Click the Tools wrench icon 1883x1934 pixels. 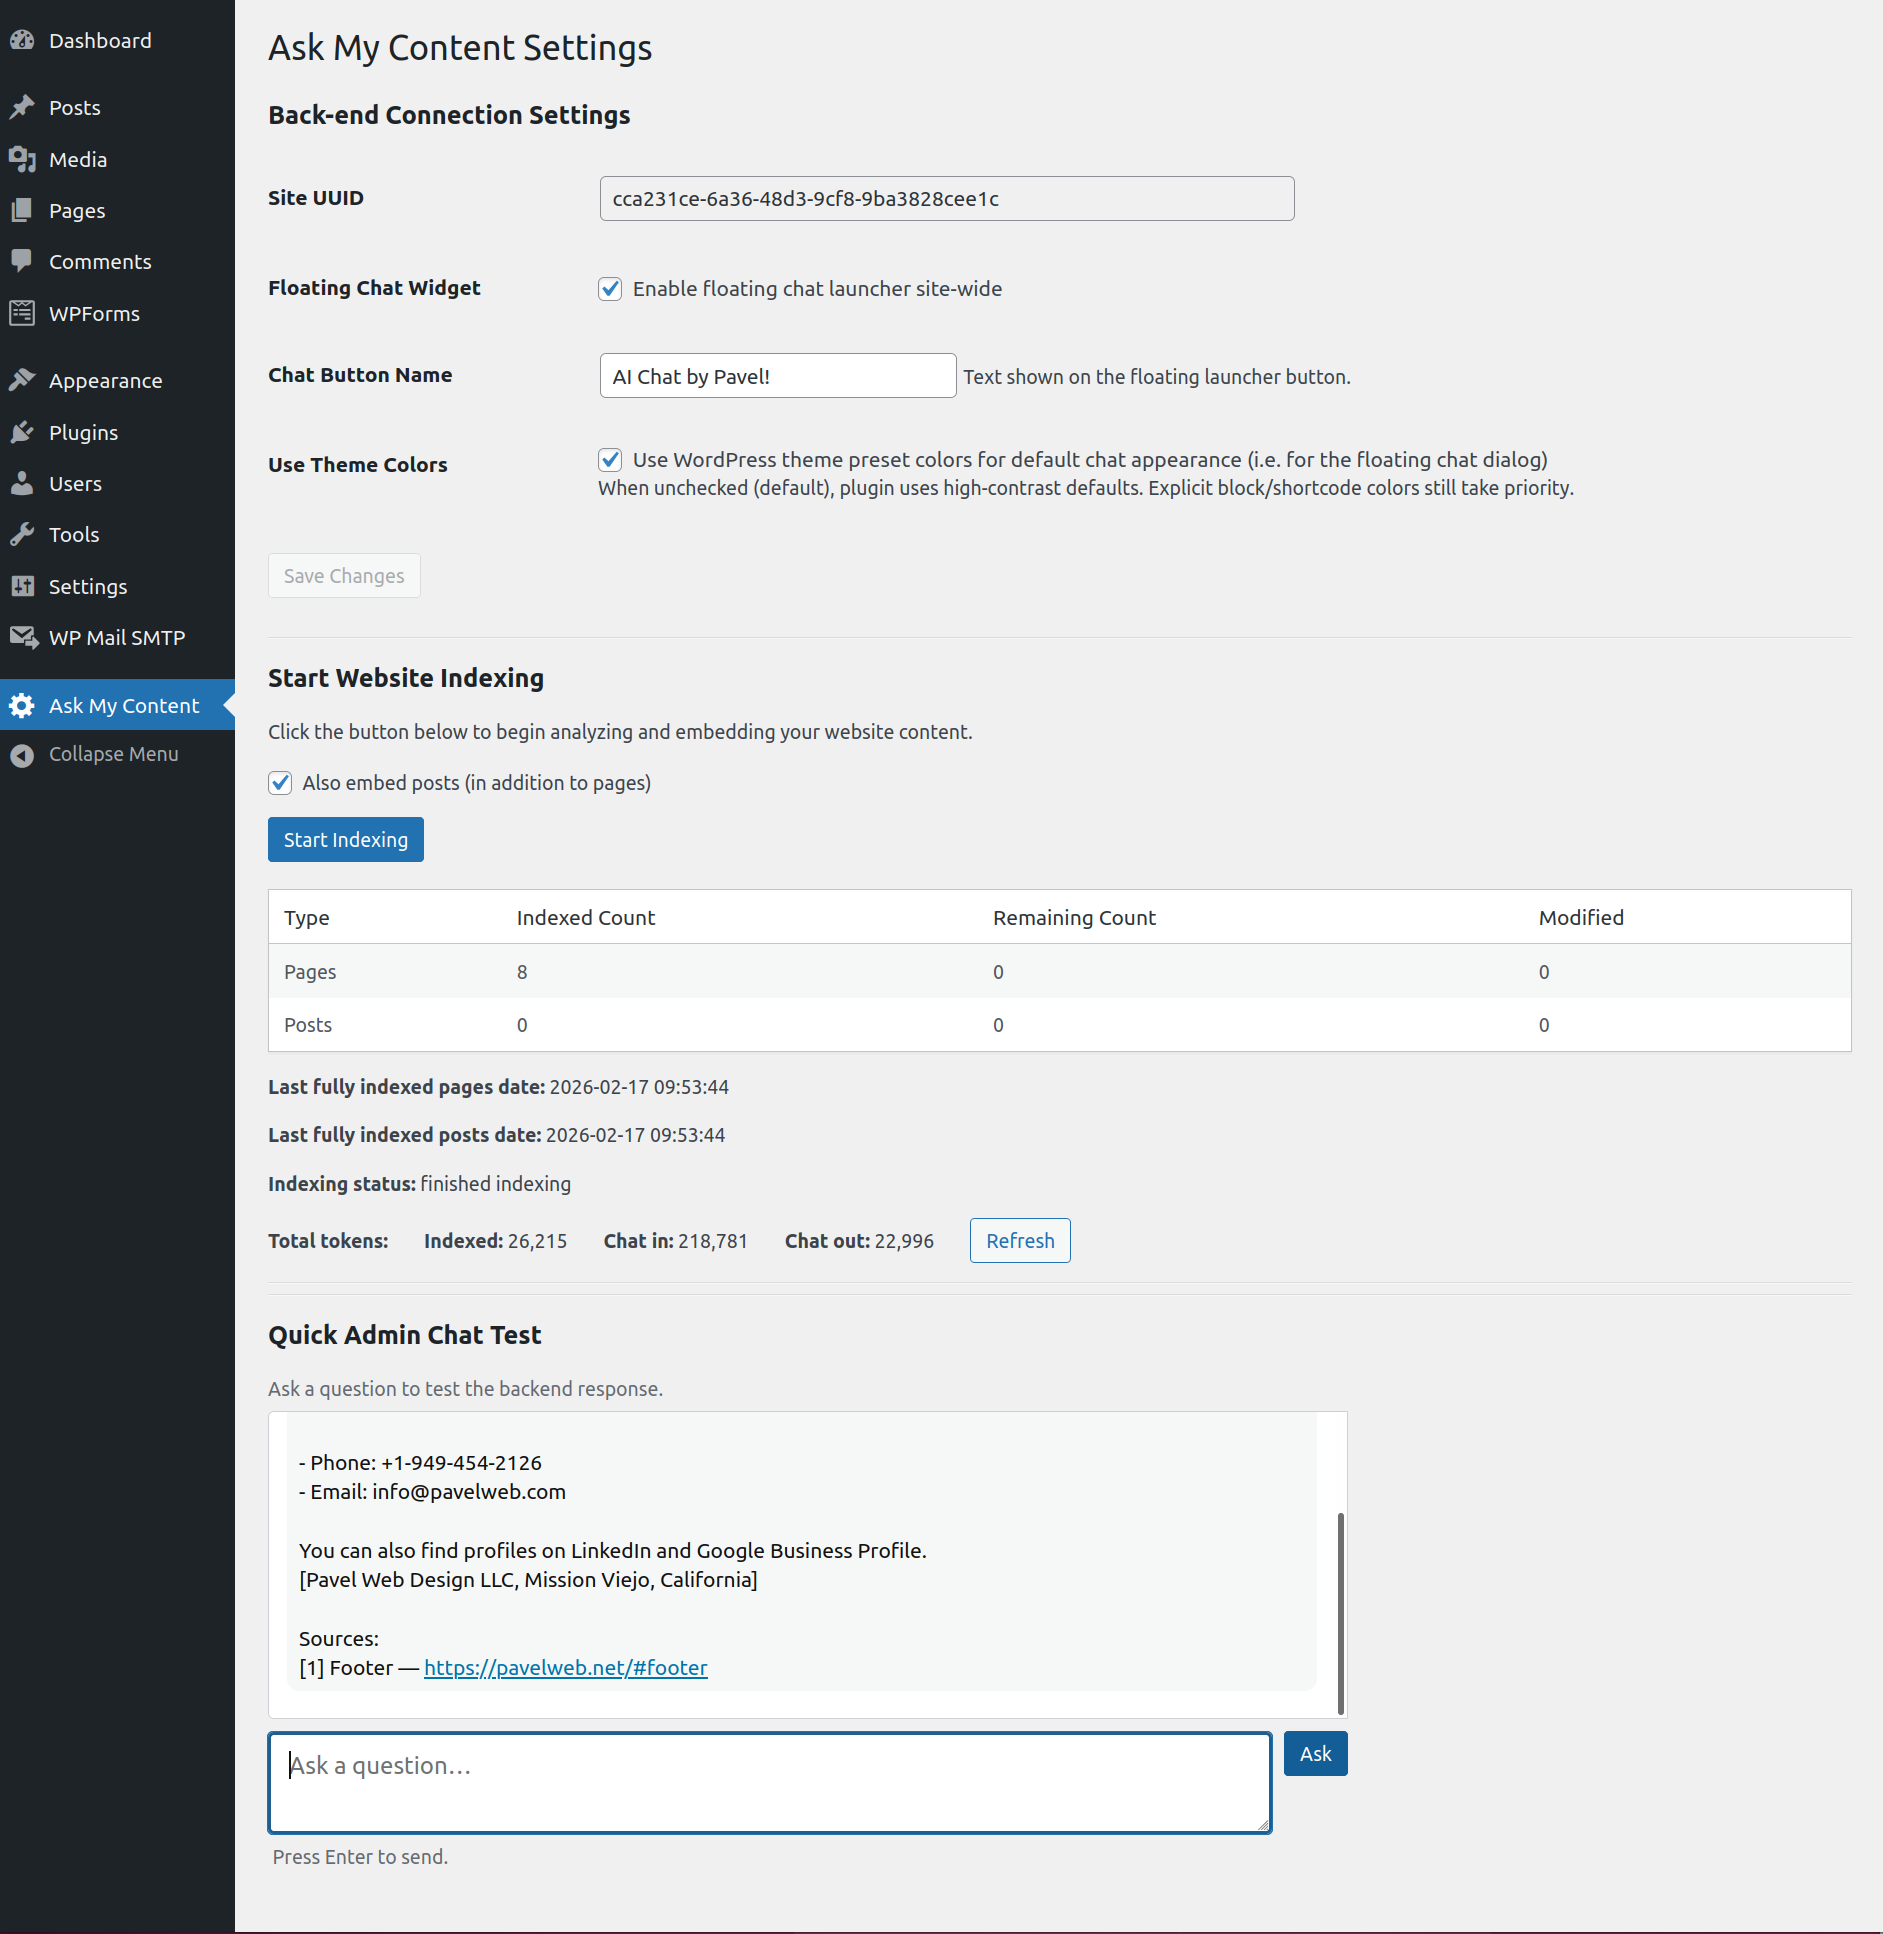[x=22, y=535]
